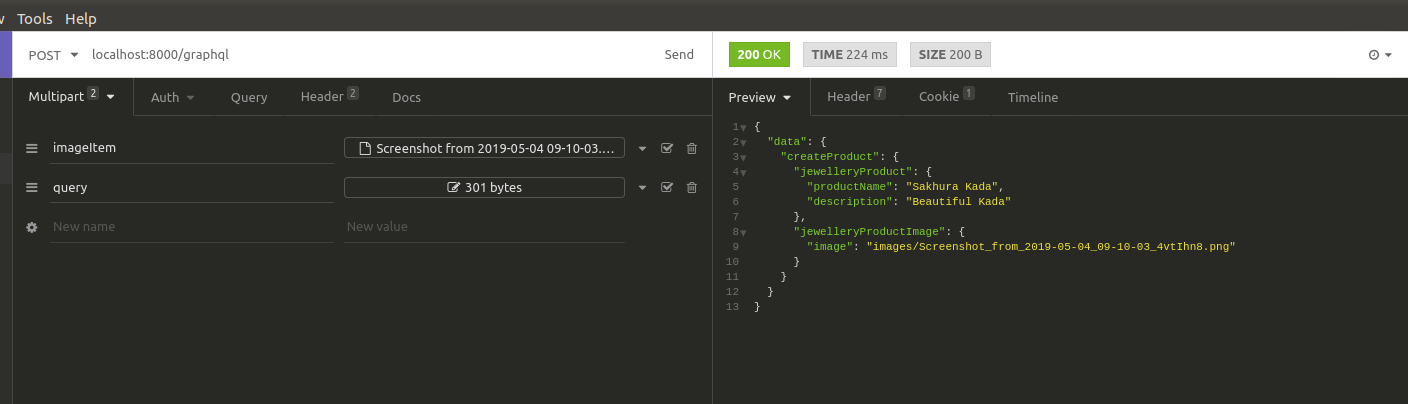The width and height of the screenshot is (1408, 404).
Task: Click the edit button showing 301 bytes
Action: 484,187
